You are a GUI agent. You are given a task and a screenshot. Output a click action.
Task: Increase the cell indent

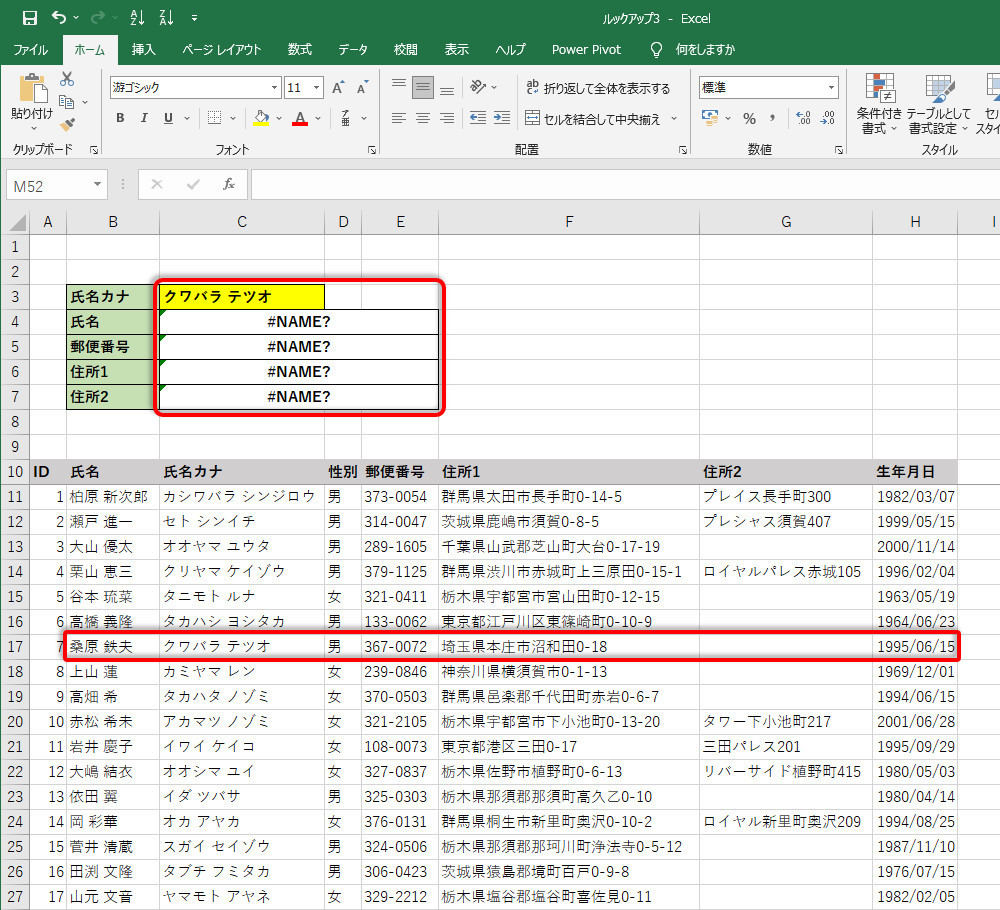pyautogui.click(x=502, y=118)
